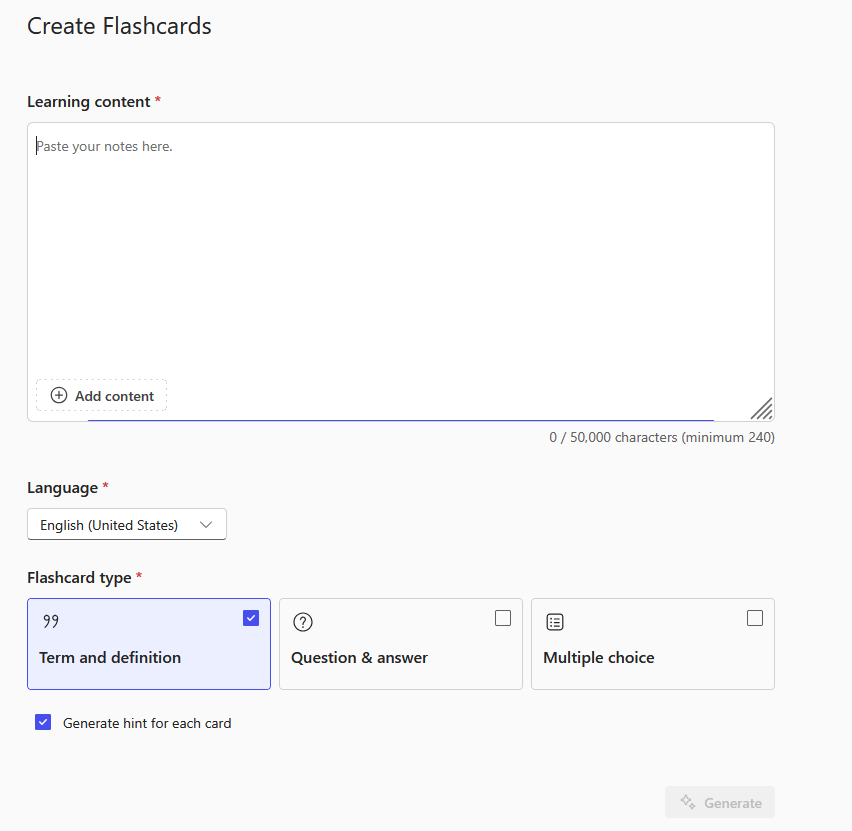Click the Learning content field label
This screenshot has width=852, height=831.
[x=88, y=102]
